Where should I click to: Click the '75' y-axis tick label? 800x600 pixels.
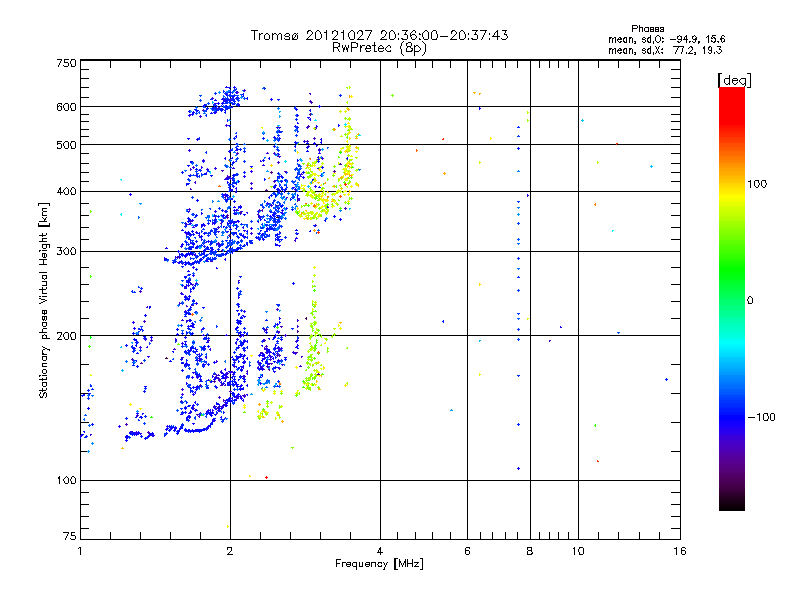tap(70, 536)
